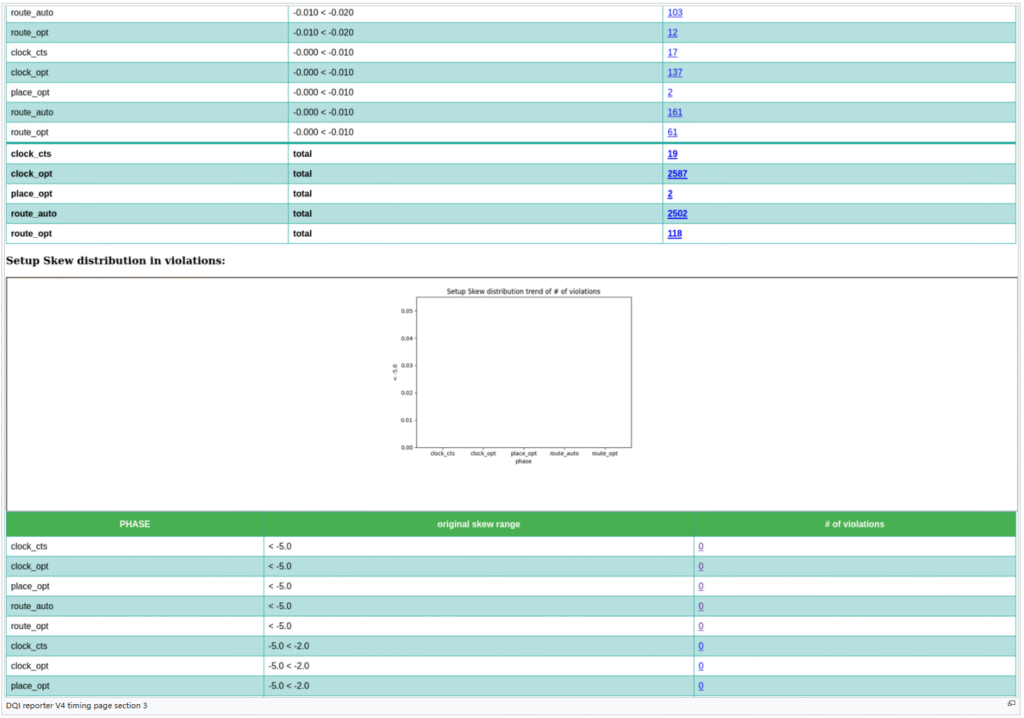Open the 161 link for route_auto
The width and height of the screenshot is (1024, 718).
pos(674,113)
